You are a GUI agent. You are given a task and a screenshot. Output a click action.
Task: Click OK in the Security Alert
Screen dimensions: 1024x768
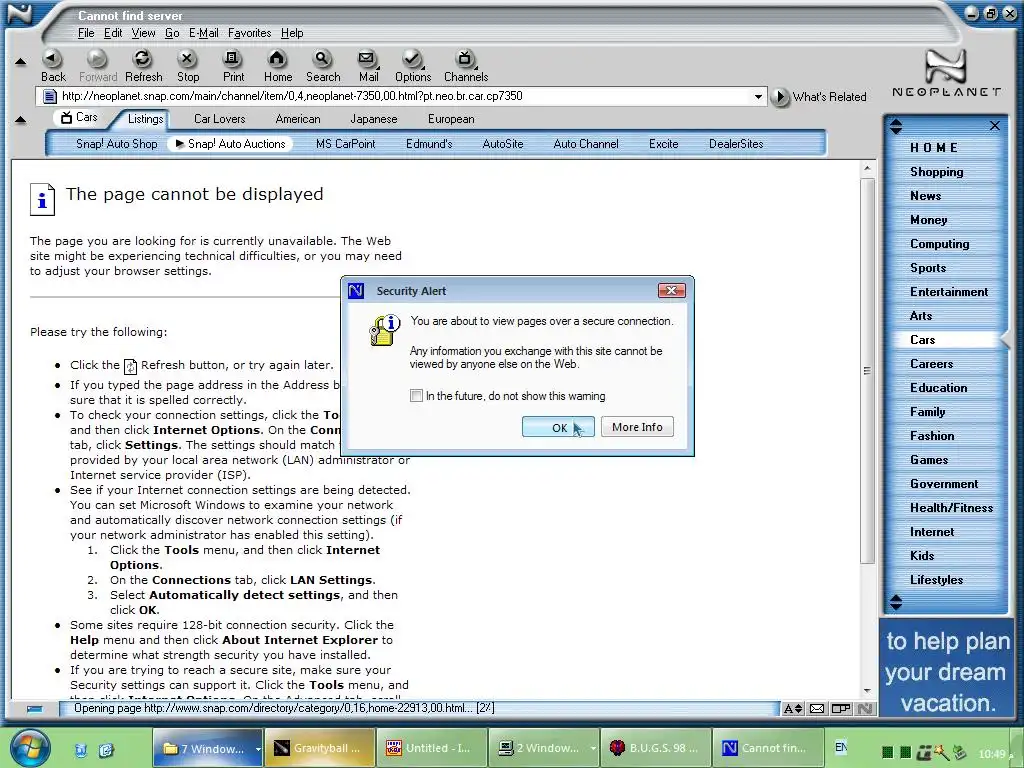point(558,427)
